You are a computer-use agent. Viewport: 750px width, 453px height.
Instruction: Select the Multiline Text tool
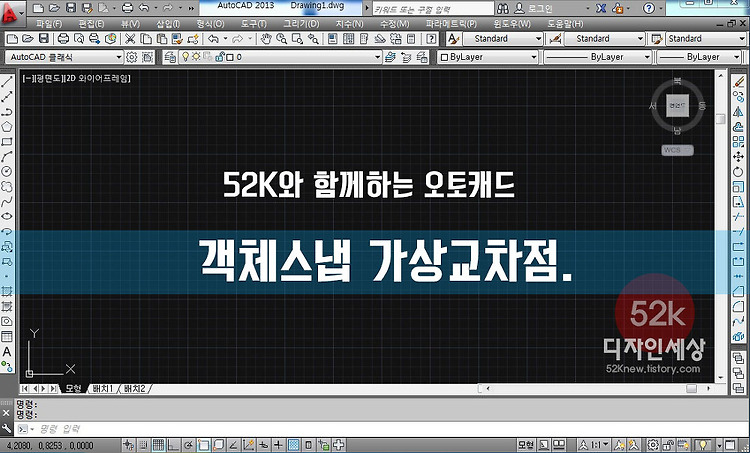[7, 352]
